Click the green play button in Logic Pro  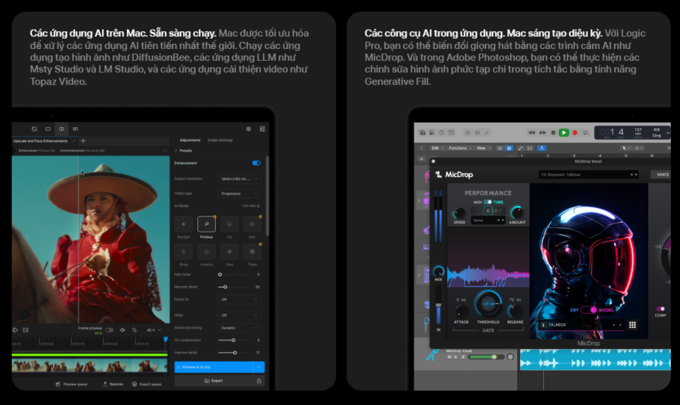[564, 132]
